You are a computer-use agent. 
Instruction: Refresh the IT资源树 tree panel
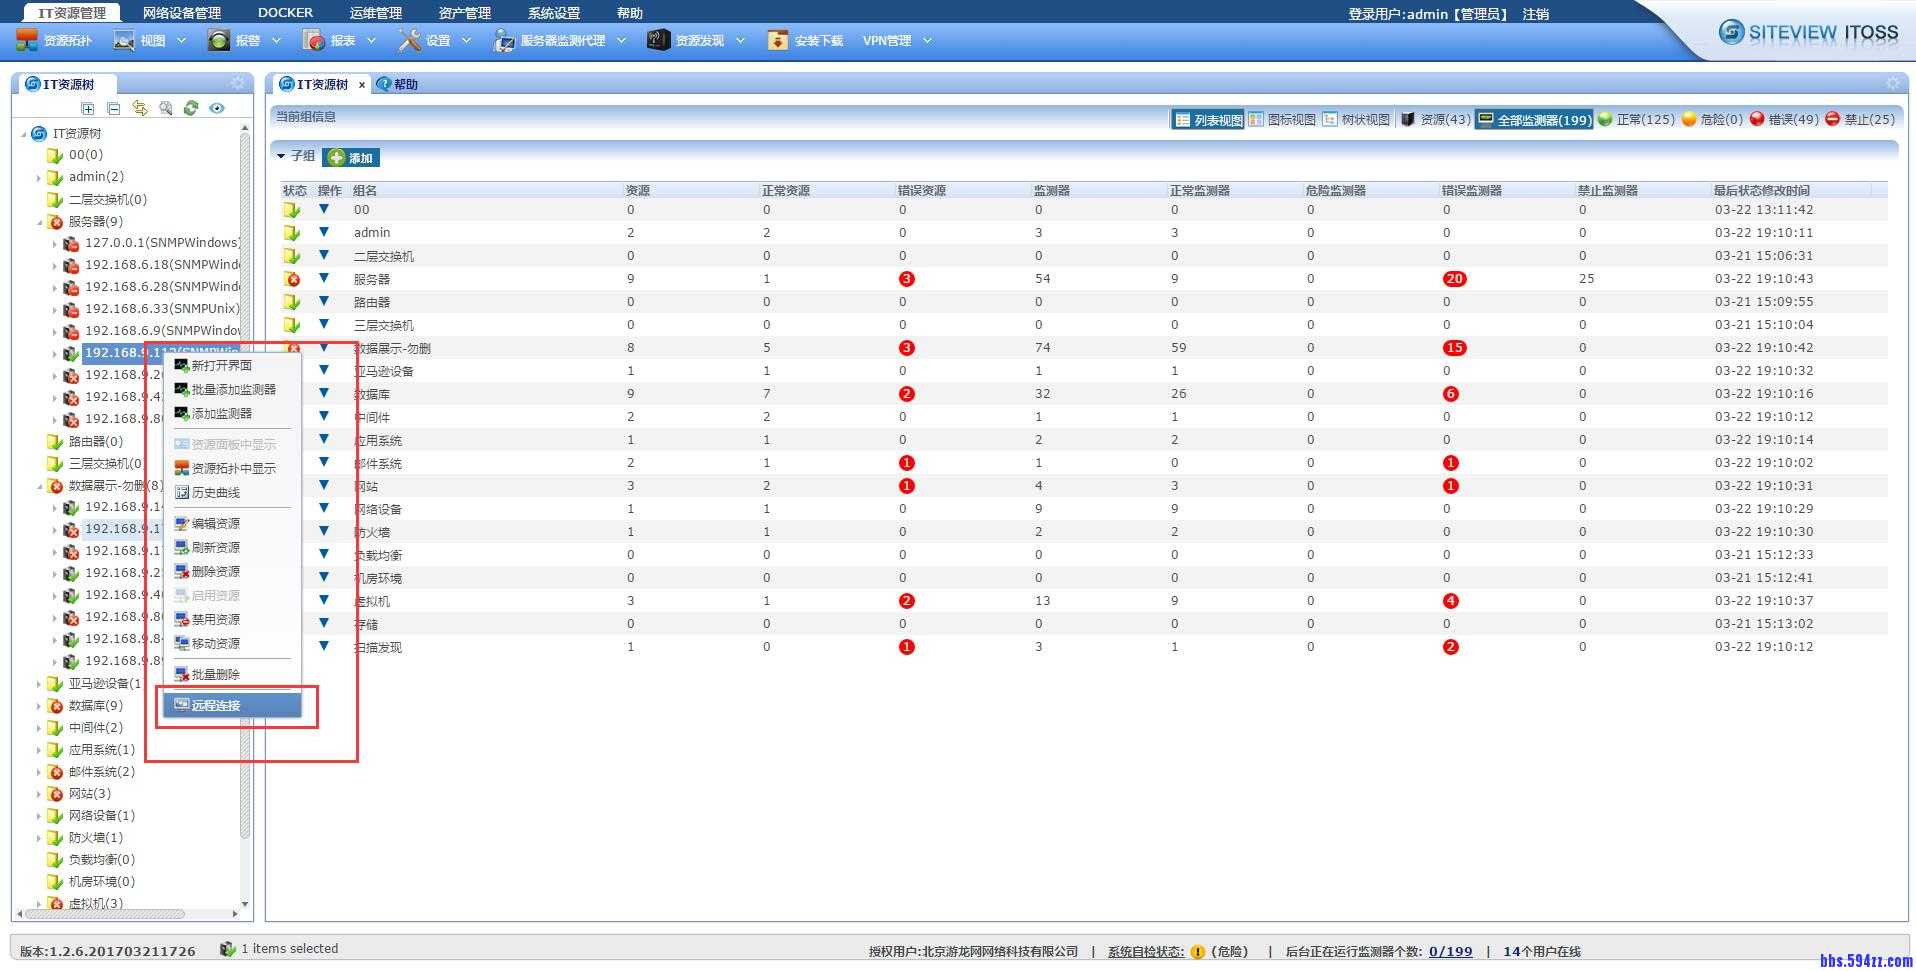click(x=191, y=108)
